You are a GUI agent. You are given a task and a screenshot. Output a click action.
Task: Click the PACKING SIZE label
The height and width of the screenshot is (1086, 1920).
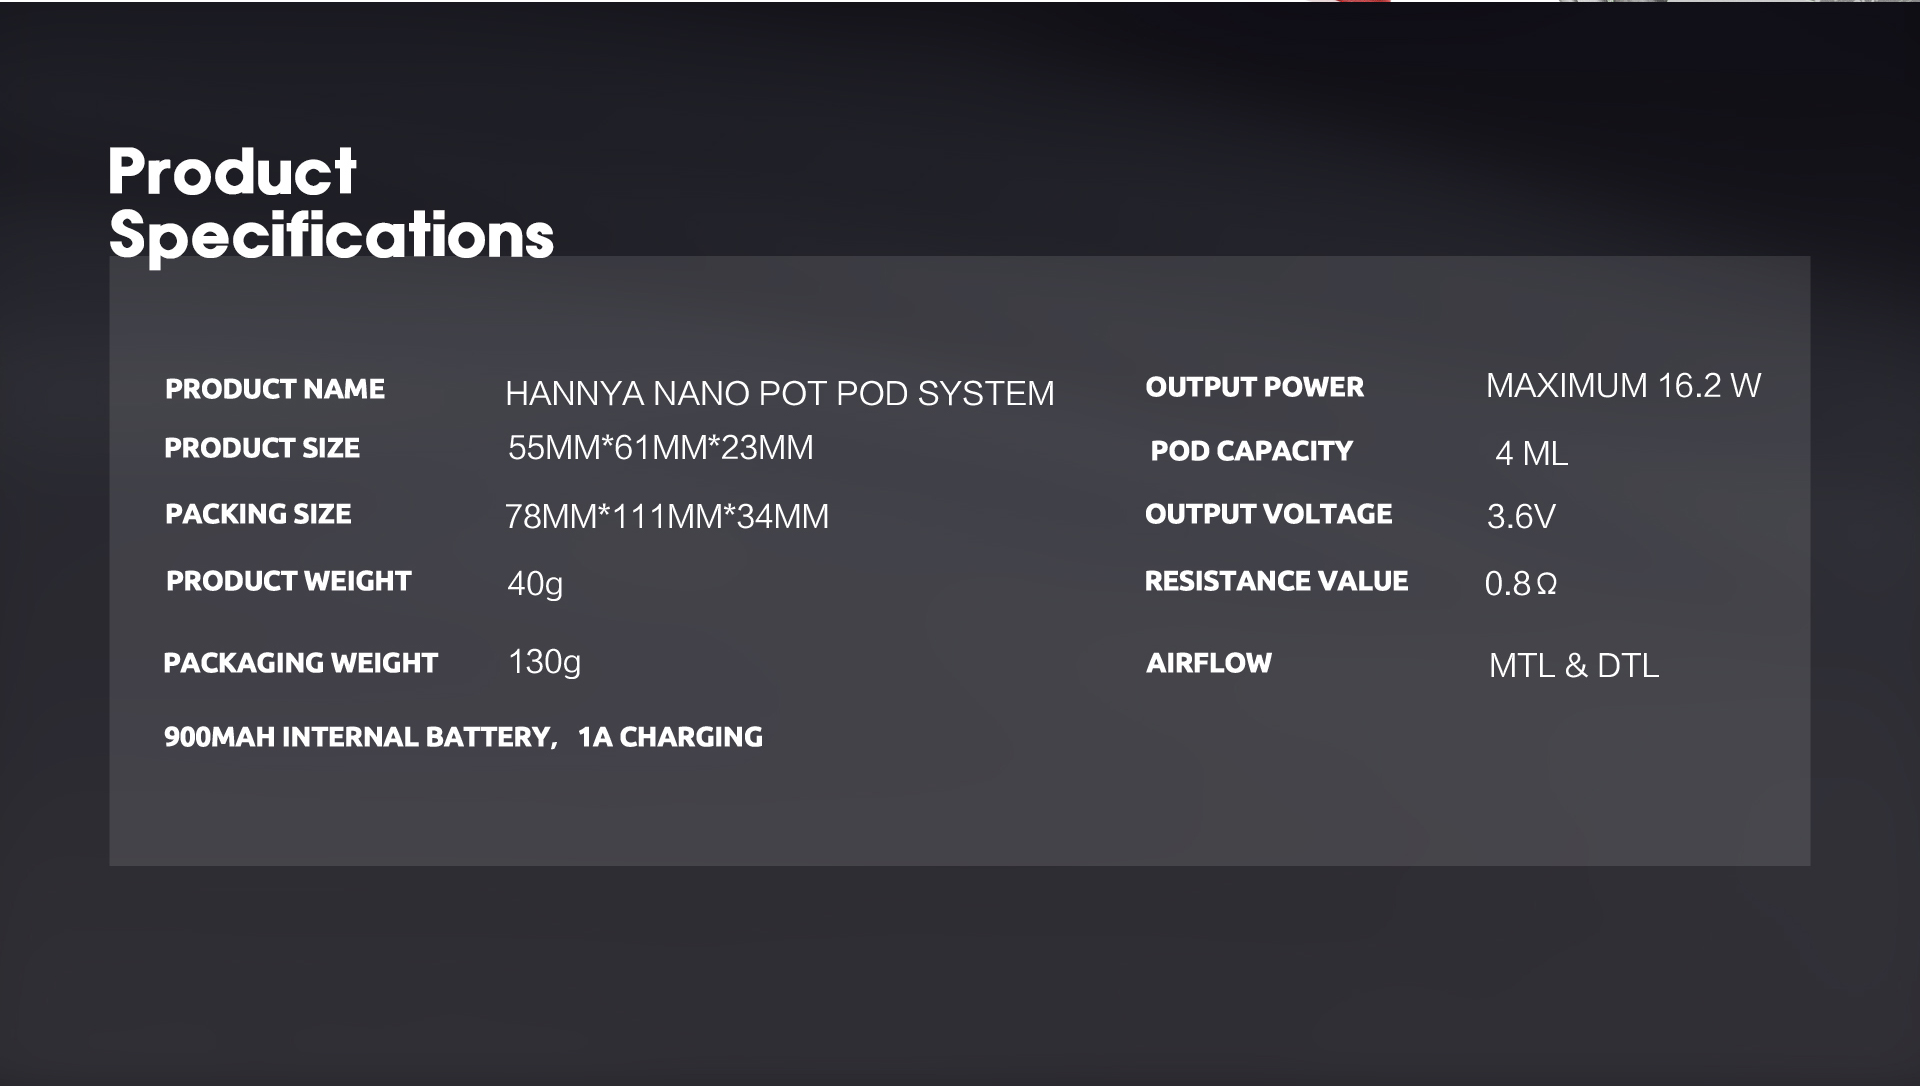(x=258, y=514)
